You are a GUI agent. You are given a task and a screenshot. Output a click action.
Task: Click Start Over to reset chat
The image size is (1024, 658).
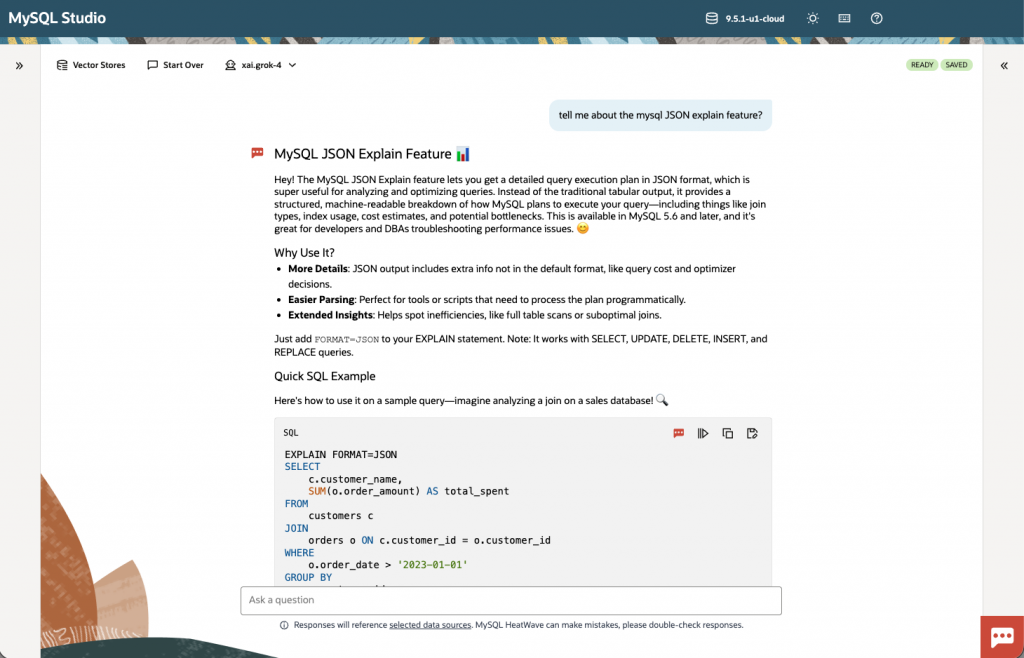tap(176, 65)
